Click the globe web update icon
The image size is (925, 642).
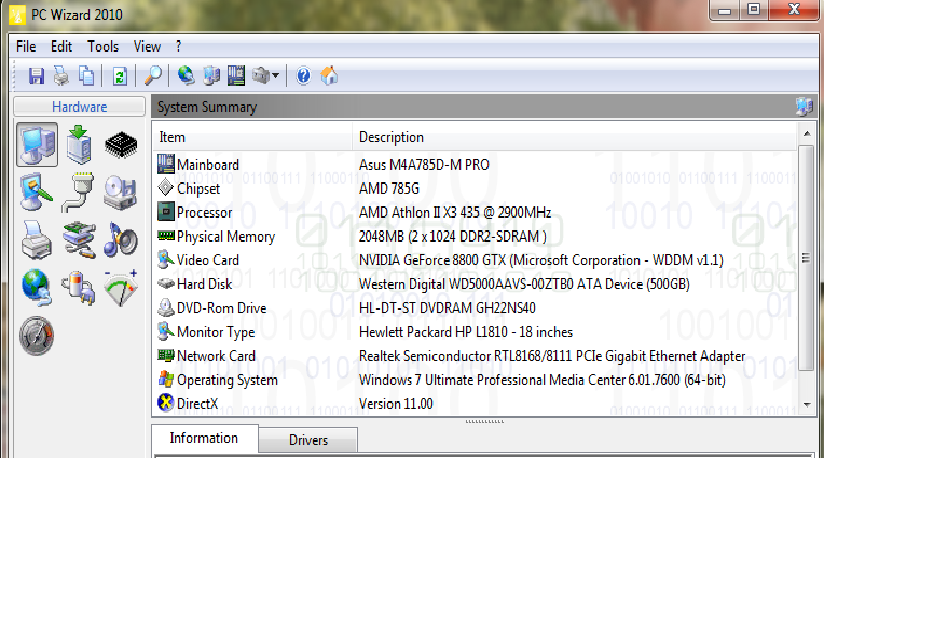186,76
